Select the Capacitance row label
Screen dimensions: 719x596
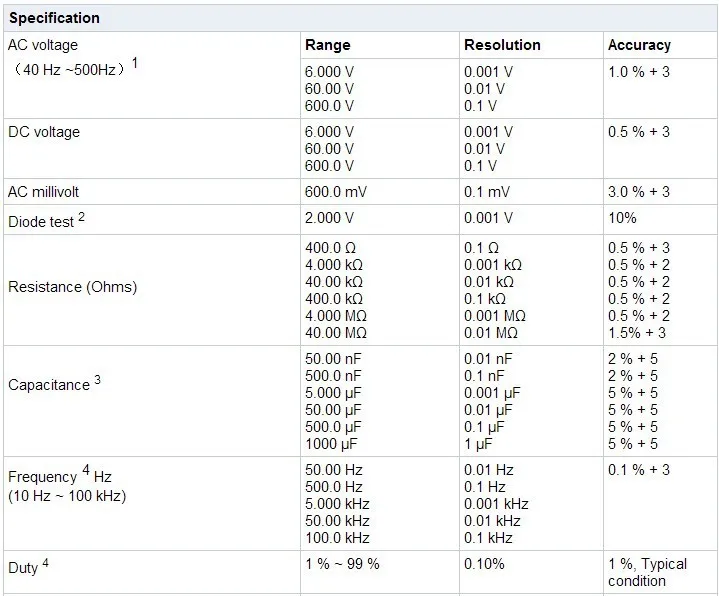pos(50,385)
